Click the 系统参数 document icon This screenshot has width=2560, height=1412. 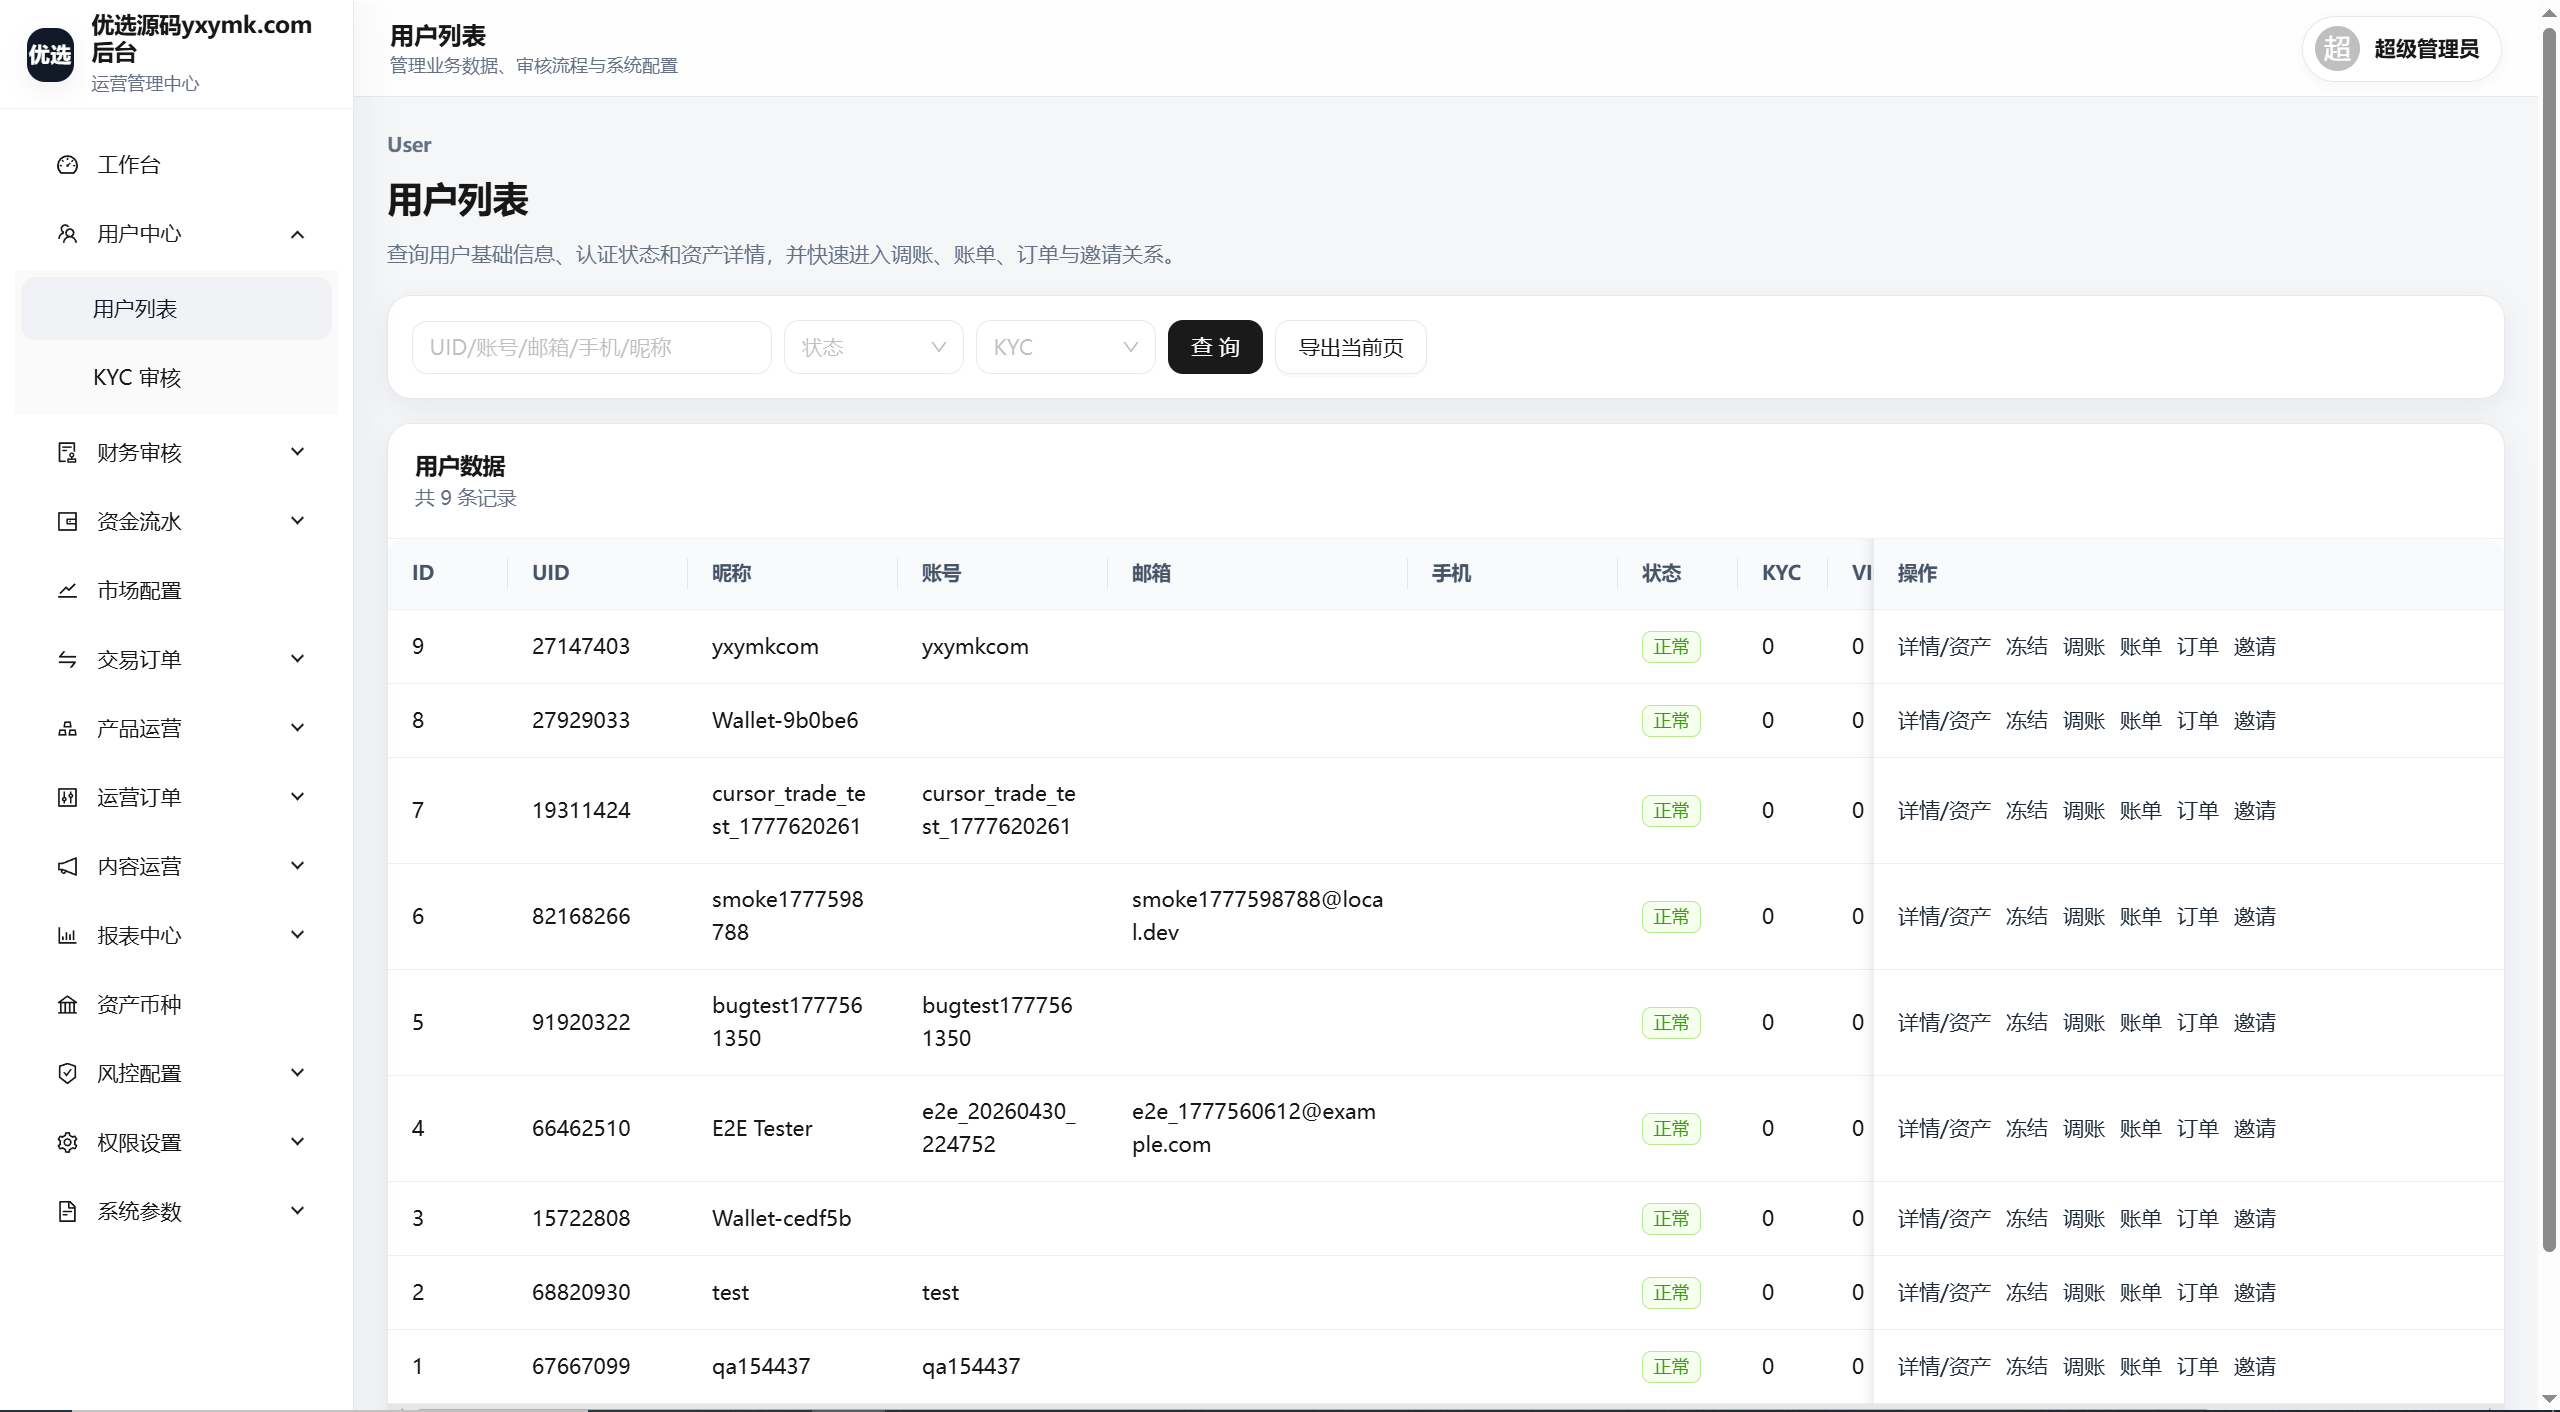(x=67, y=1212)
